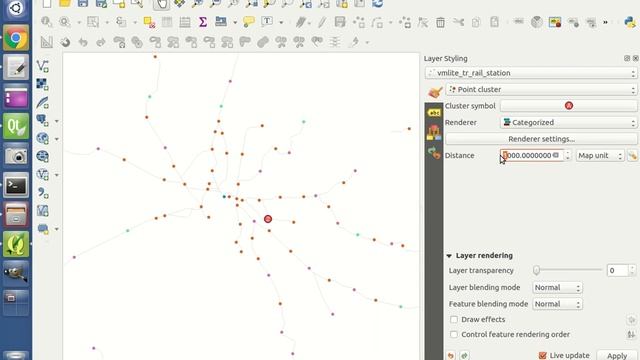Click the Deselect Features icon
The image size is (640, 360).
[149, 22]
